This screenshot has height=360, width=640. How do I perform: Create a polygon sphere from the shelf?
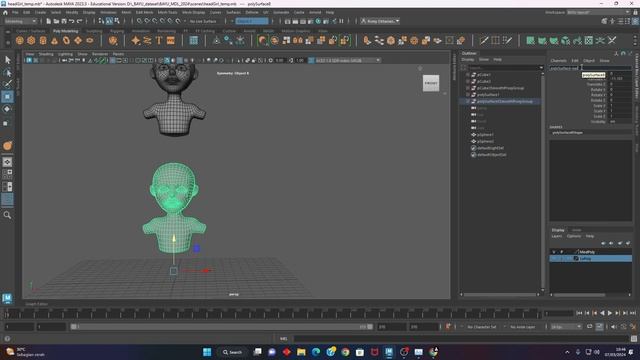pyautogui.click(x=19, y=40)
